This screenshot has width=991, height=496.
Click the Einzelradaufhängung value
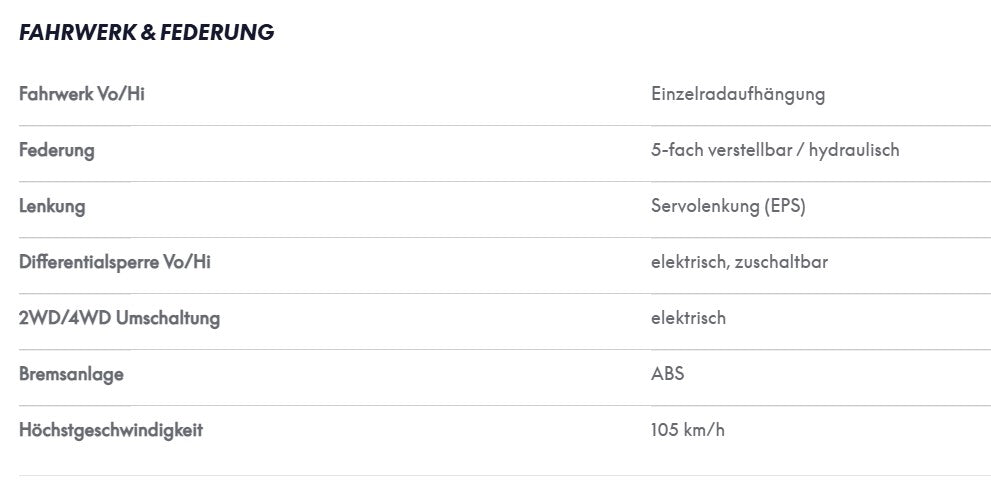pyautogui.click(x=738, y=95)
